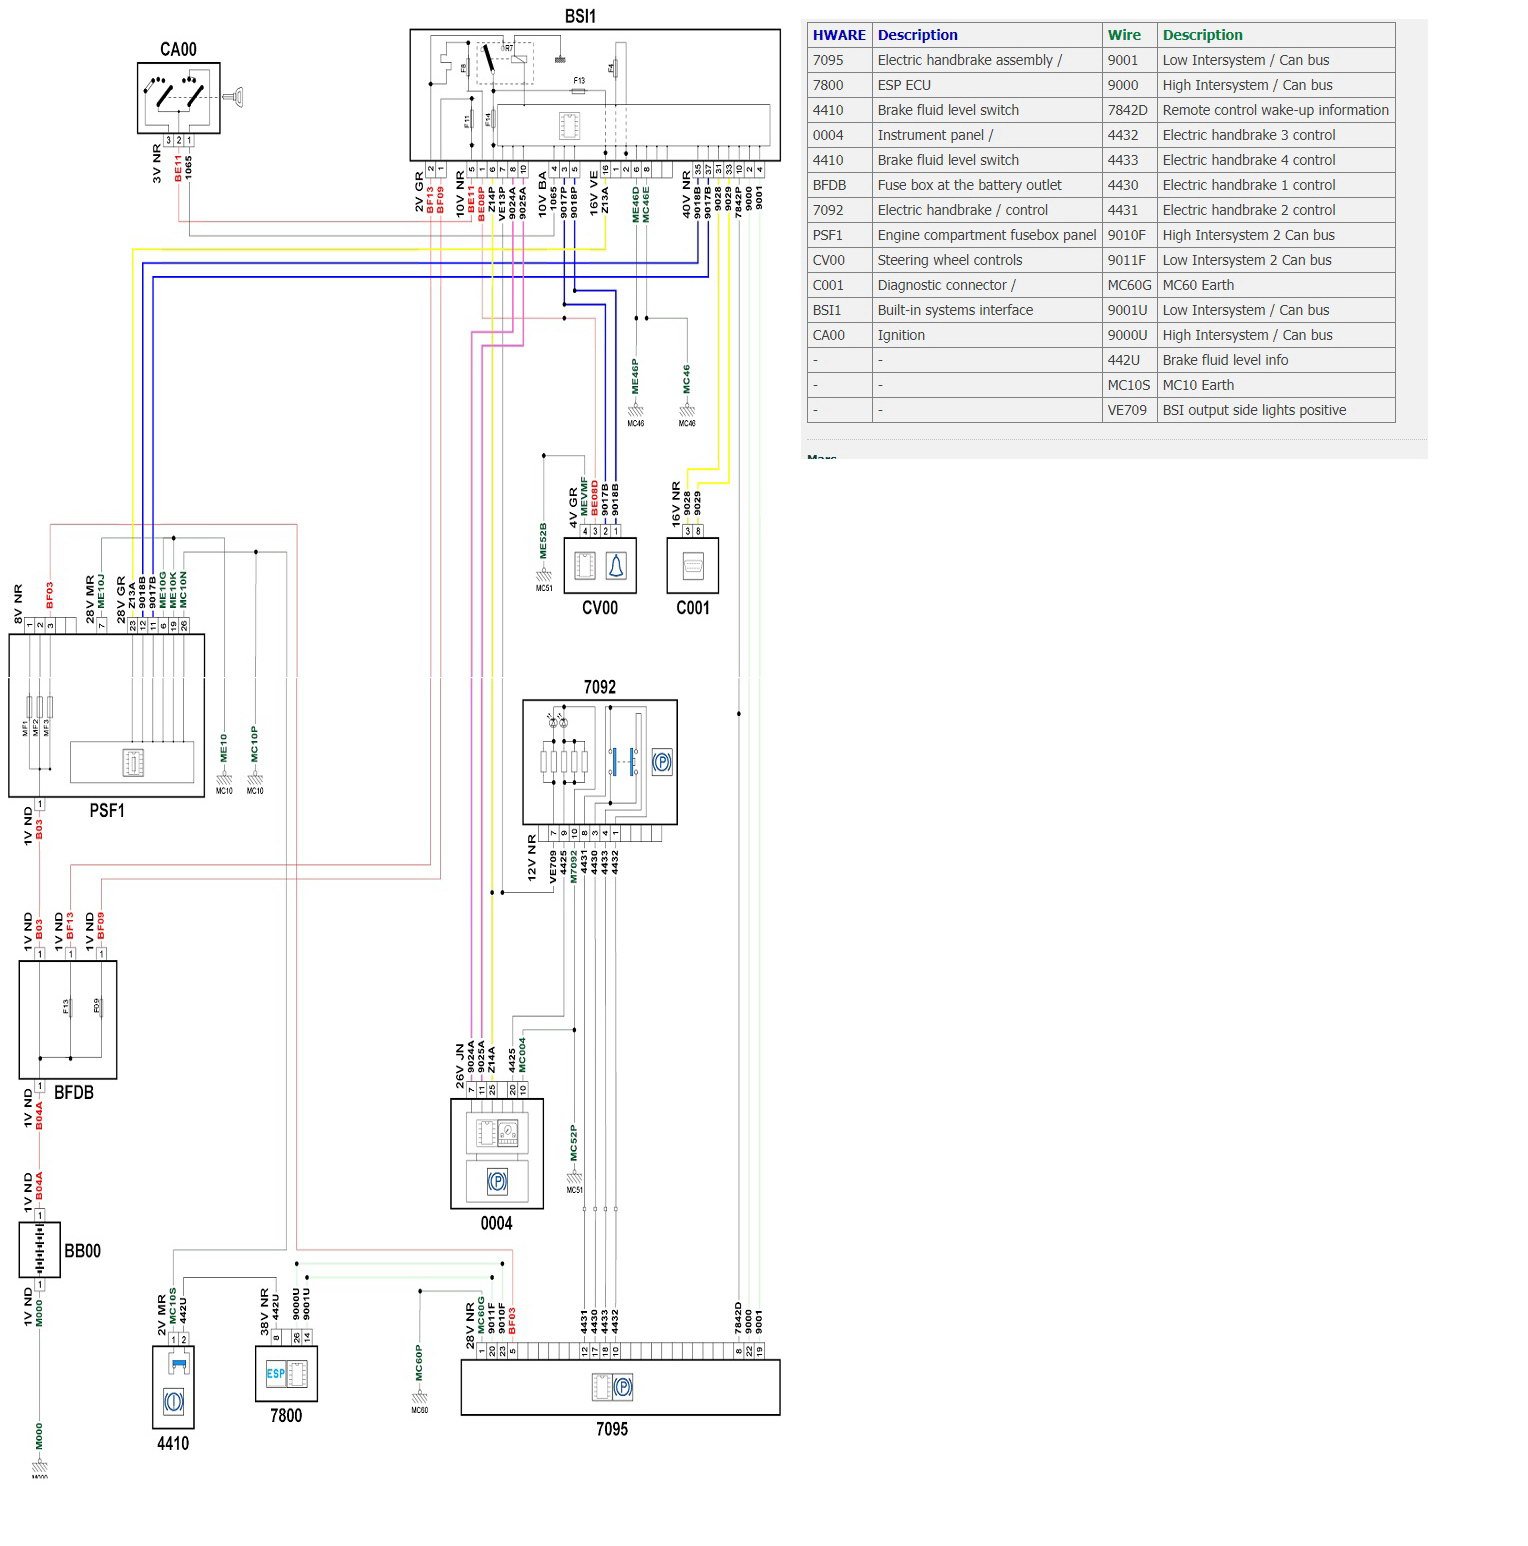1528x1546 pixels.
Task: Click 'Remote control wake-up information' cell
Action: (x=1276, y=110)
